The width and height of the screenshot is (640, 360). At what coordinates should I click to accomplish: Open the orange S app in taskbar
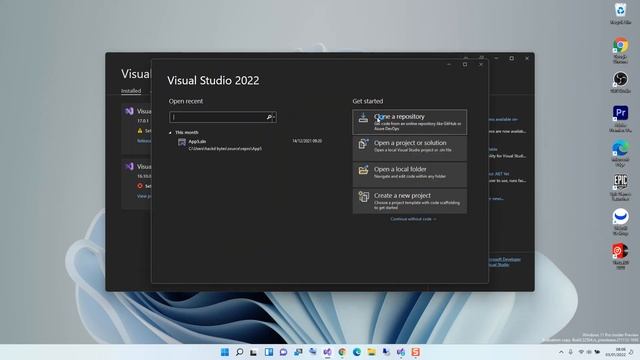(416, 352)
